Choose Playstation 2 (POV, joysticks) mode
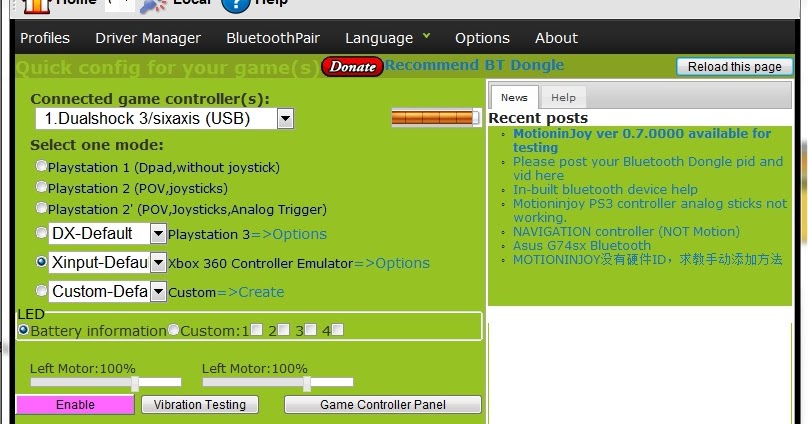808x424 pixels. 41,187
